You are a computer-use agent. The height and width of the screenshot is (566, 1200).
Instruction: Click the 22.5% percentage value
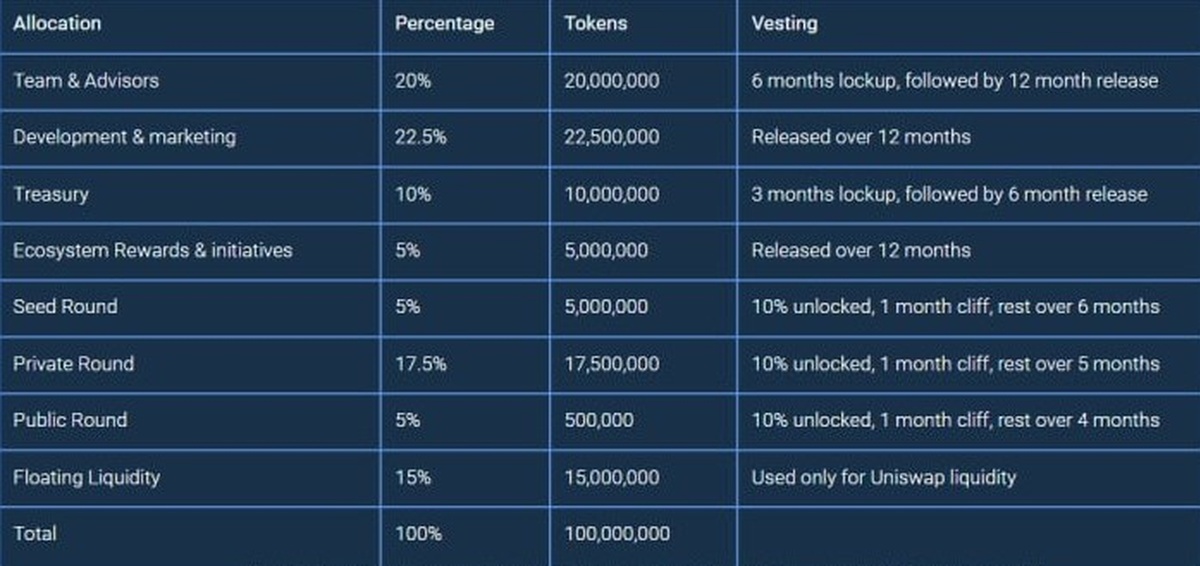click(x=420, y=137)
